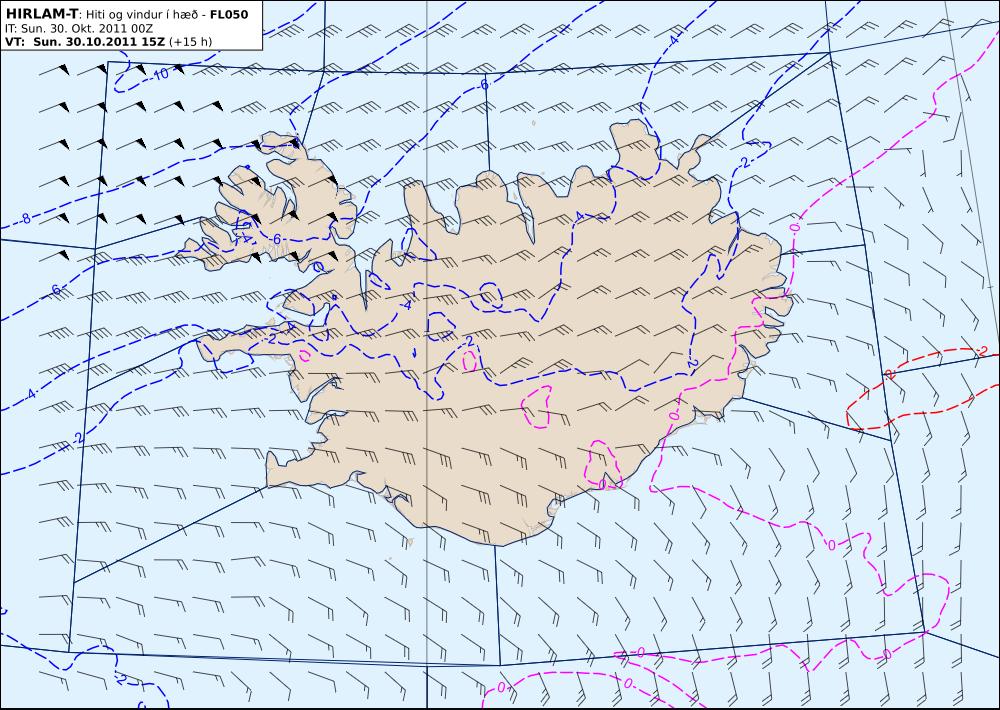Click the HIRLAM-T heading in the legend
Image resolution: width=1000 pixels, height=710 pixels.
coord(41,14)
